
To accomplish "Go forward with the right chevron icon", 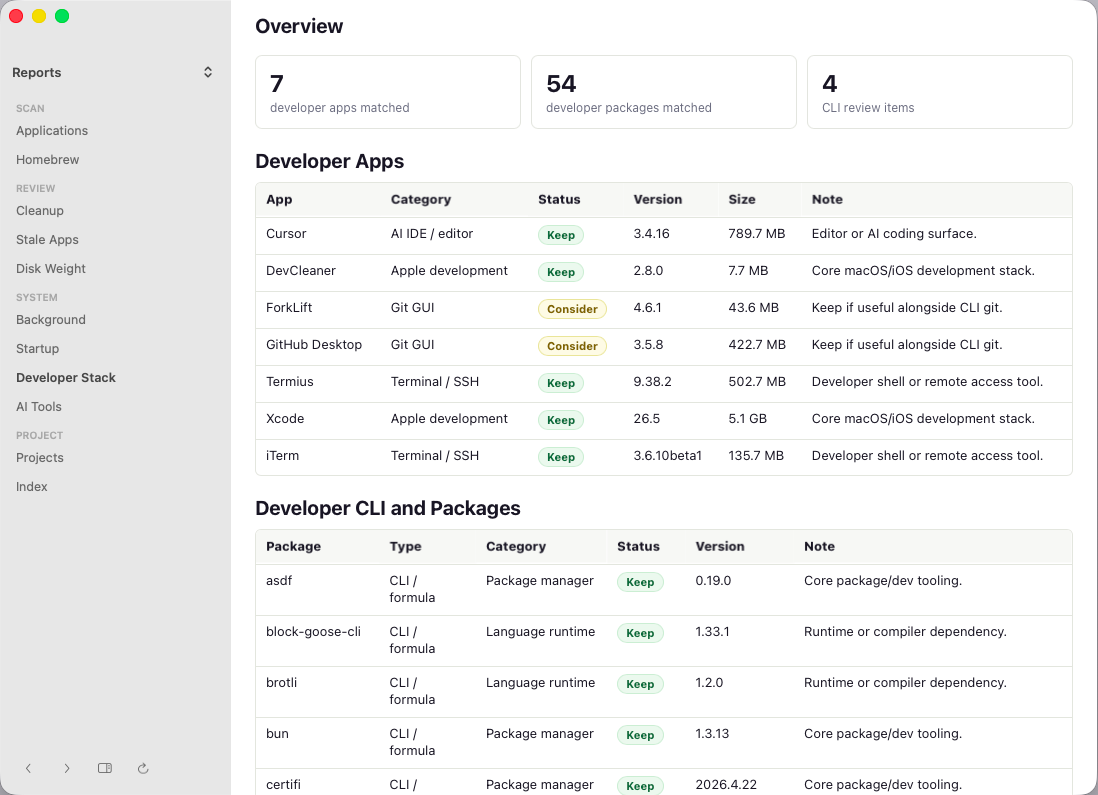I will click(67, 768).
